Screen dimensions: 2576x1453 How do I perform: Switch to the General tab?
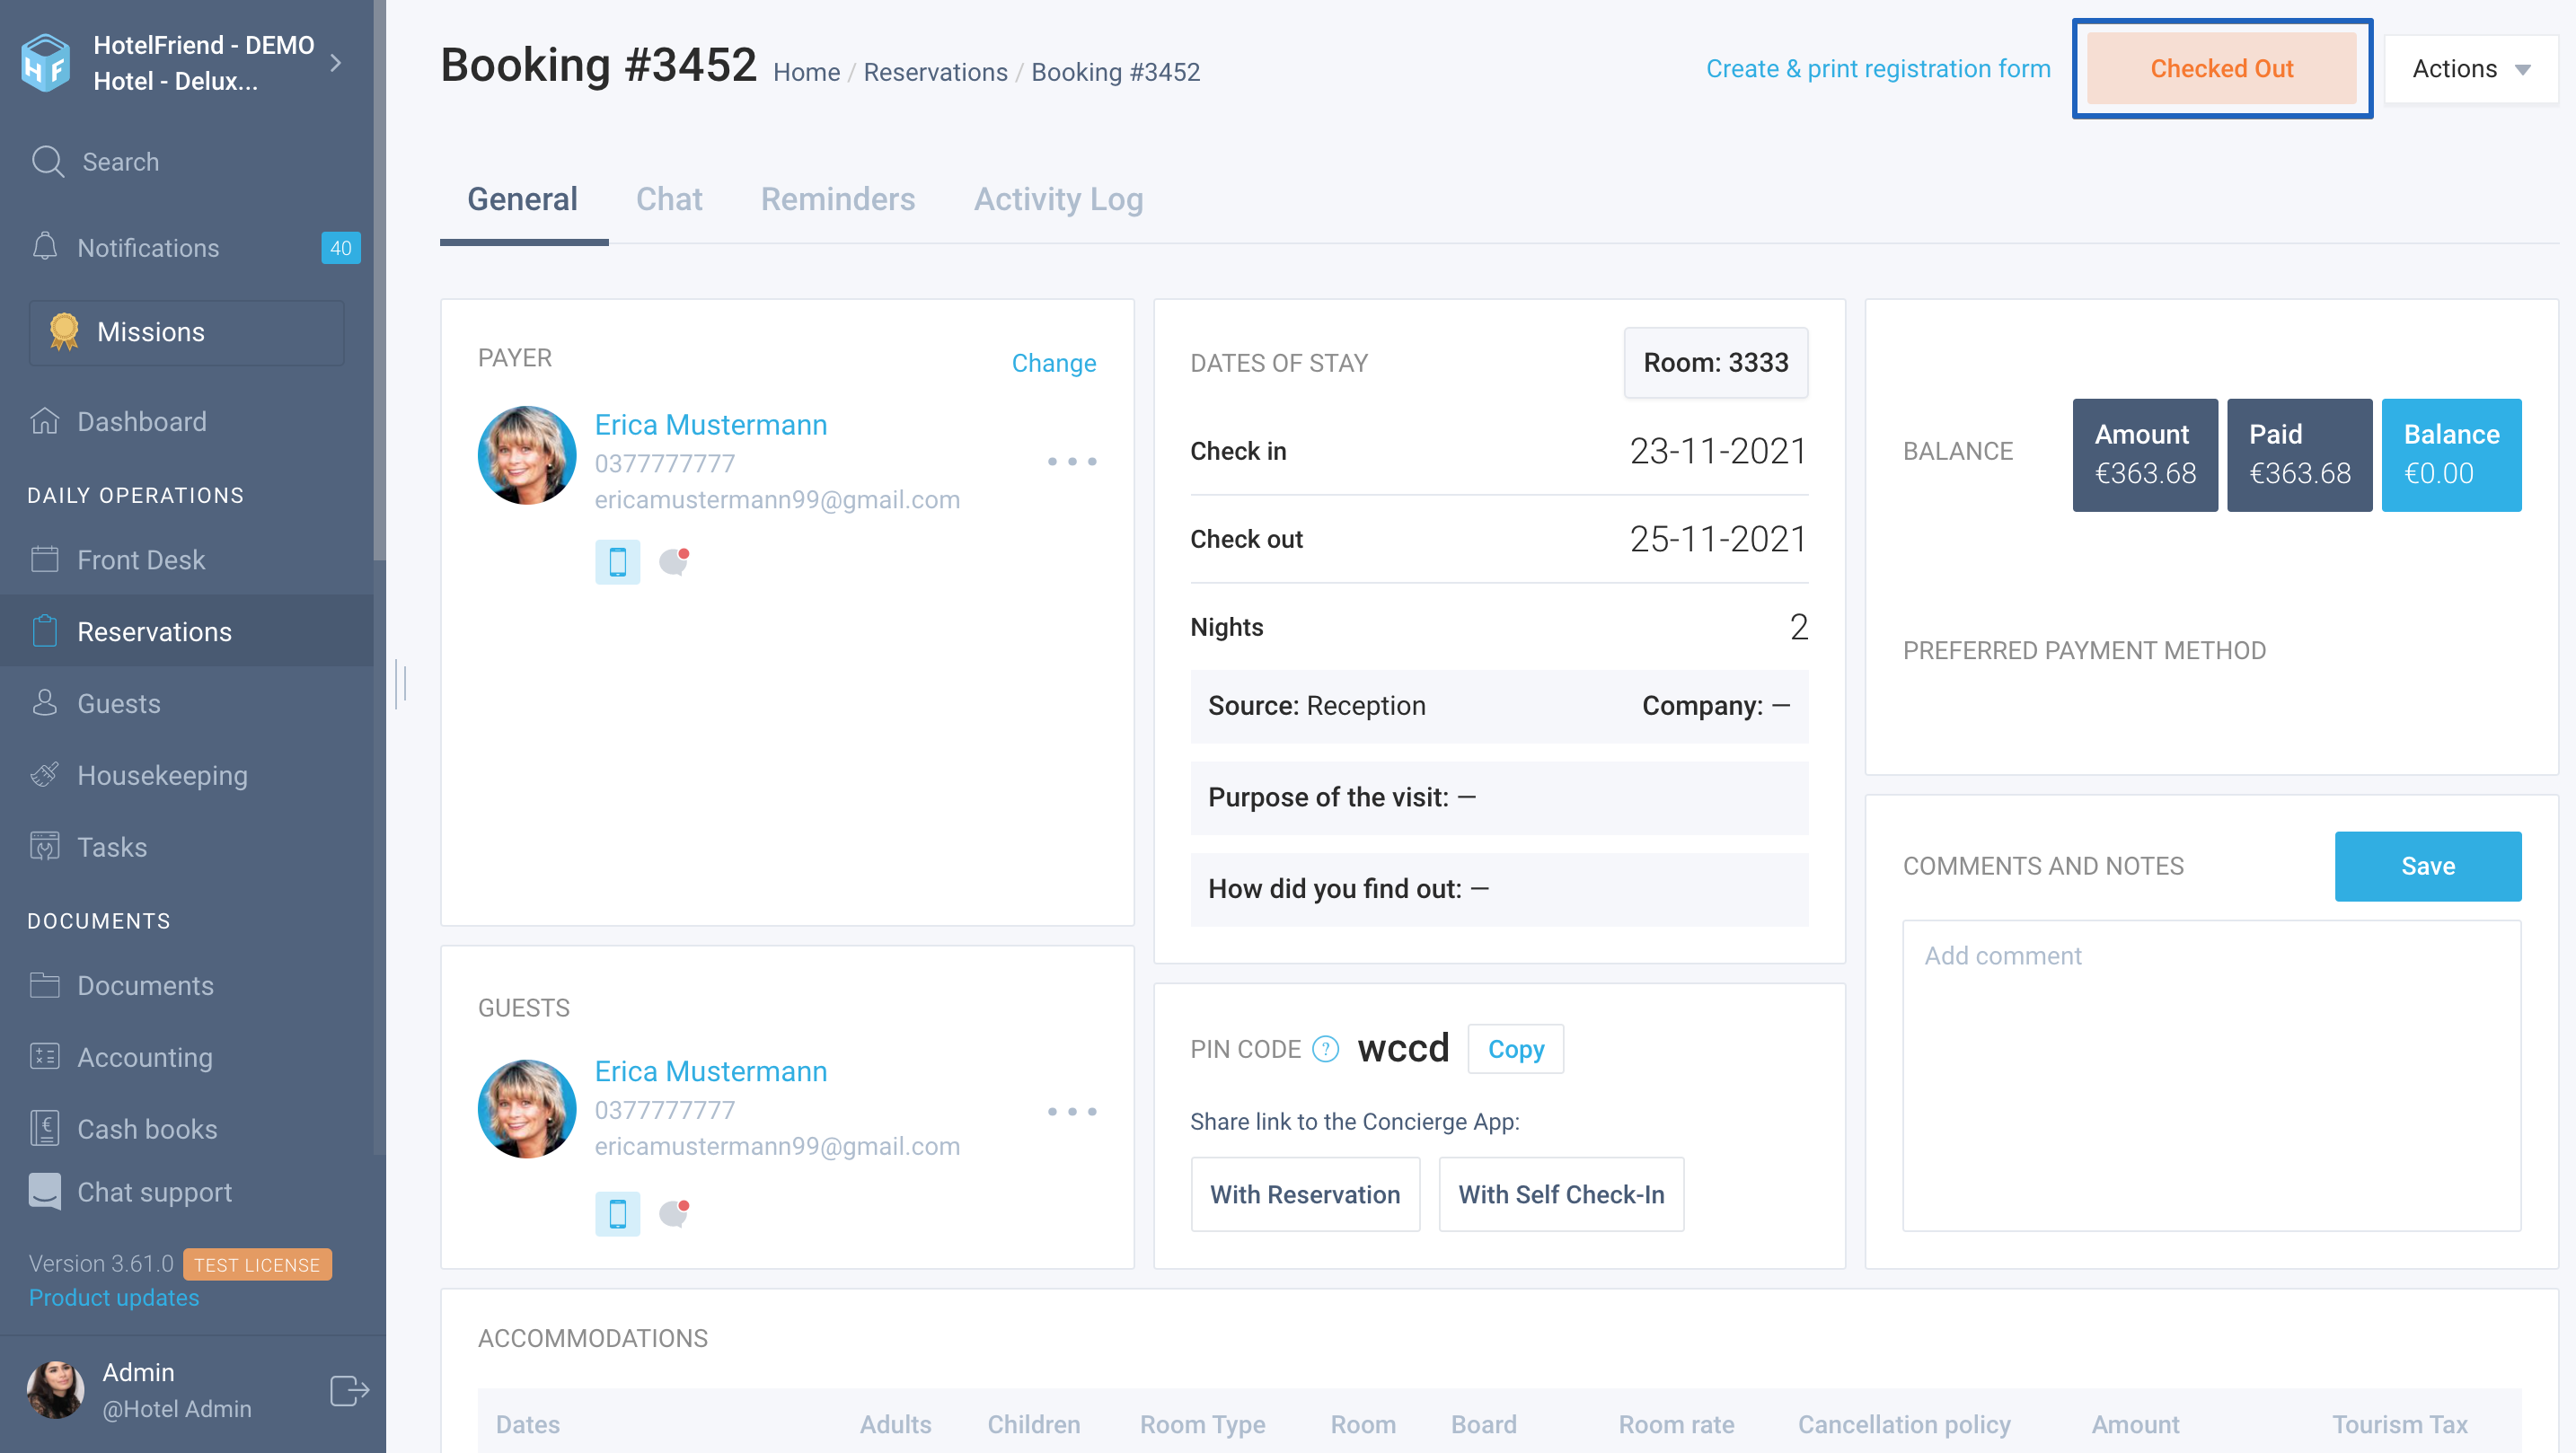pyautogui.click(x=523, y=199)
